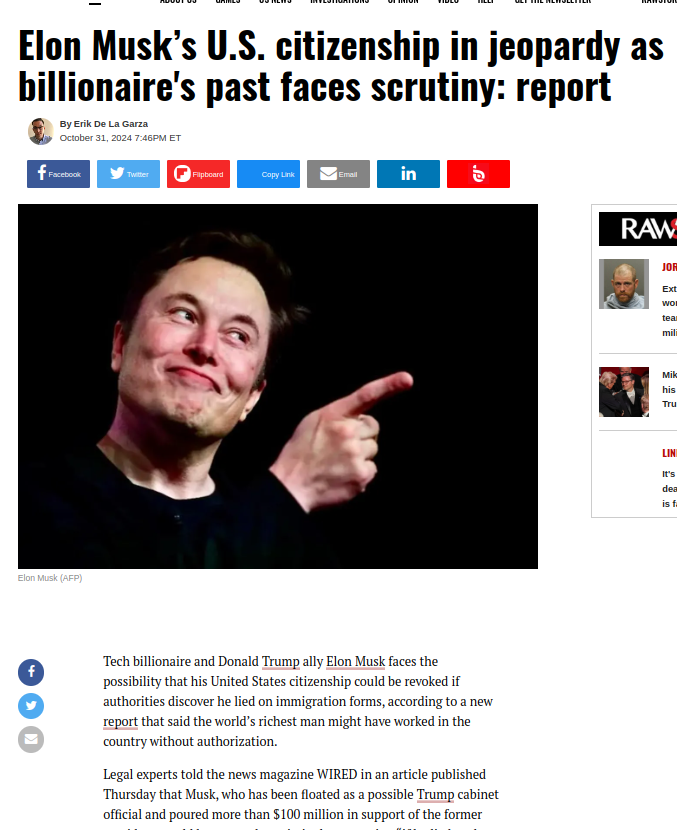
Task: Share article by Email button
Action: pos(338,174)
